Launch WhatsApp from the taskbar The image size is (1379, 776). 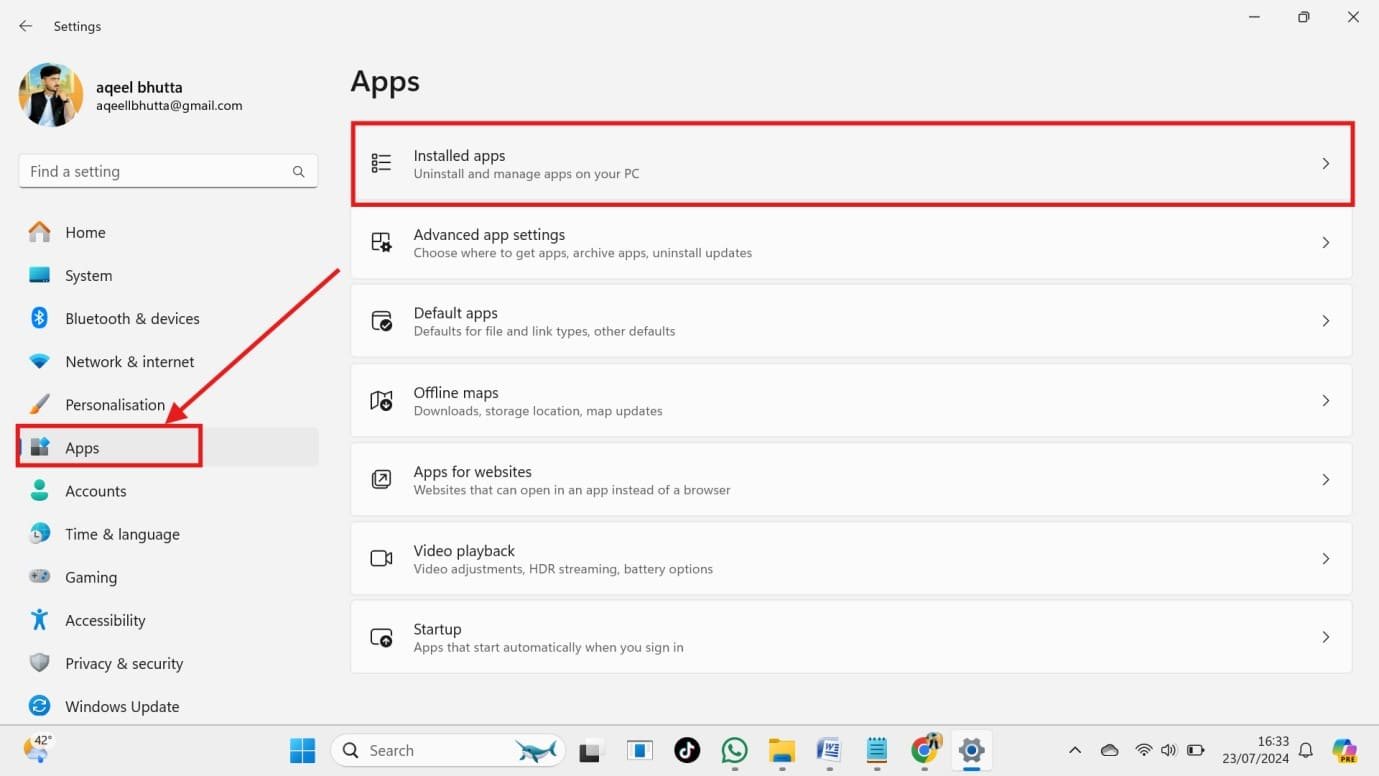pyautogui.click(x=734, y=750)
